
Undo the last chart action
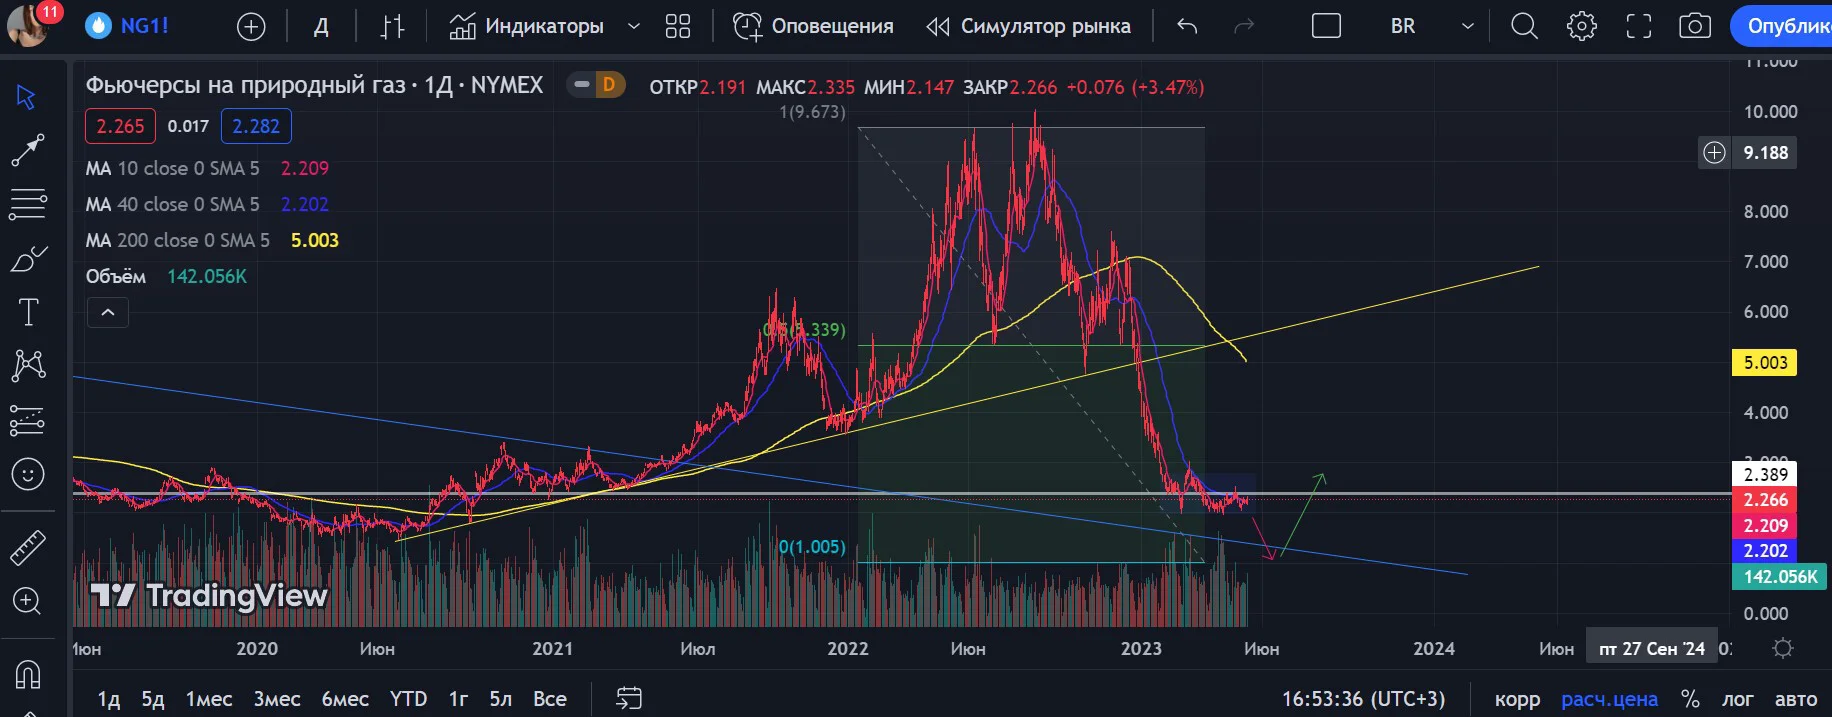click(x=1187, y=27)
